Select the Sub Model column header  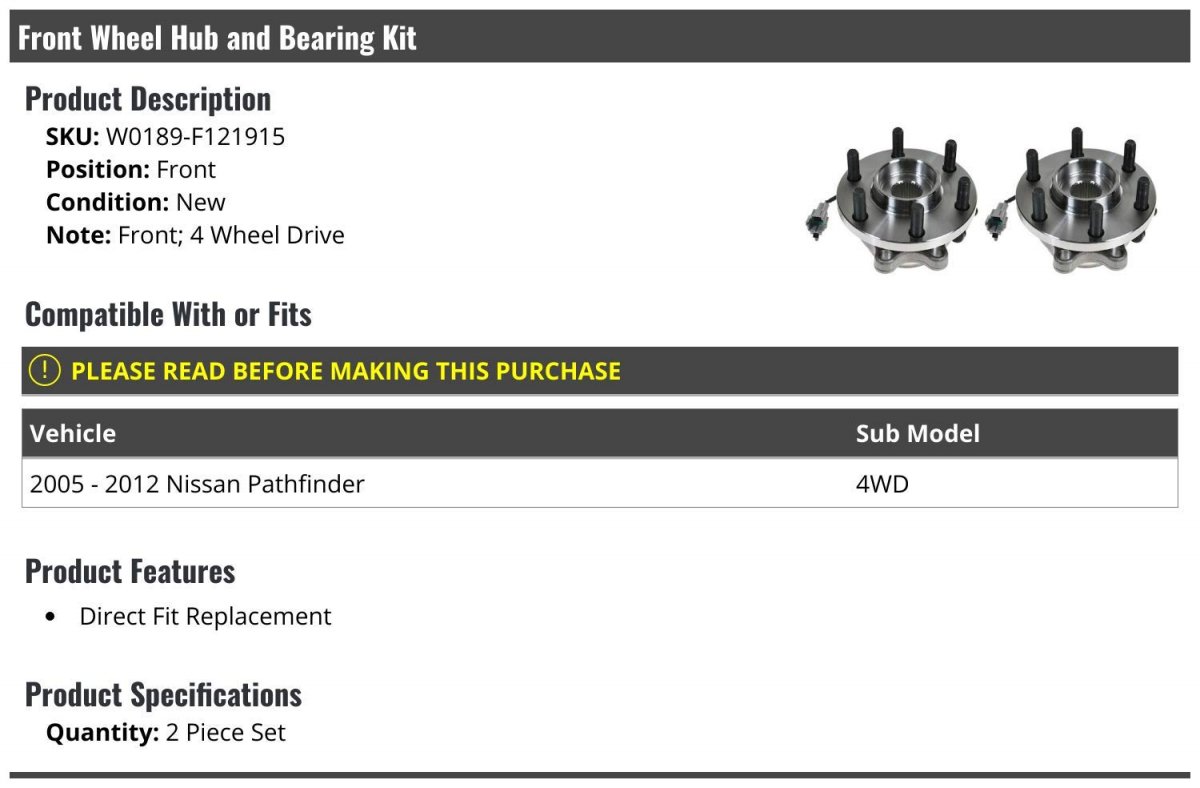[917, 433]
